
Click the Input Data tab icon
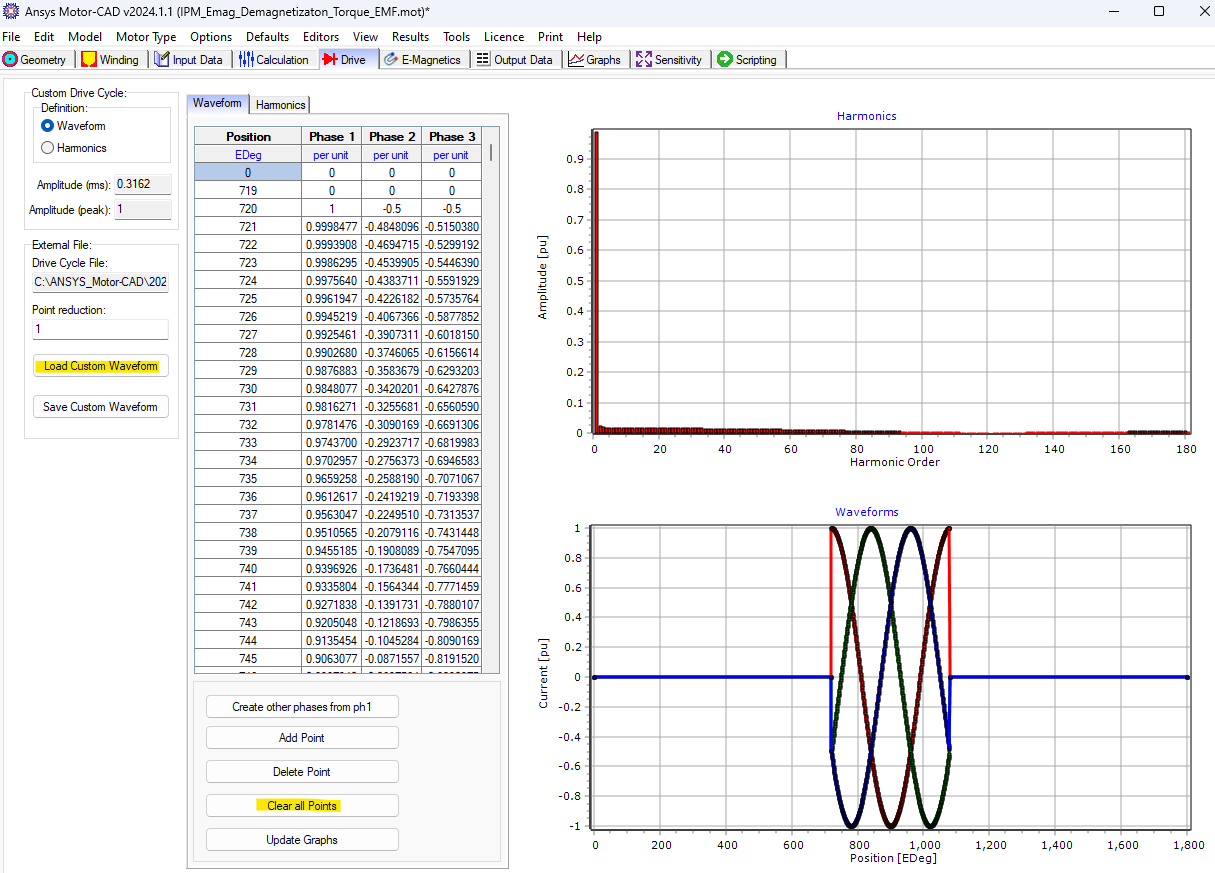pos(162,60)
